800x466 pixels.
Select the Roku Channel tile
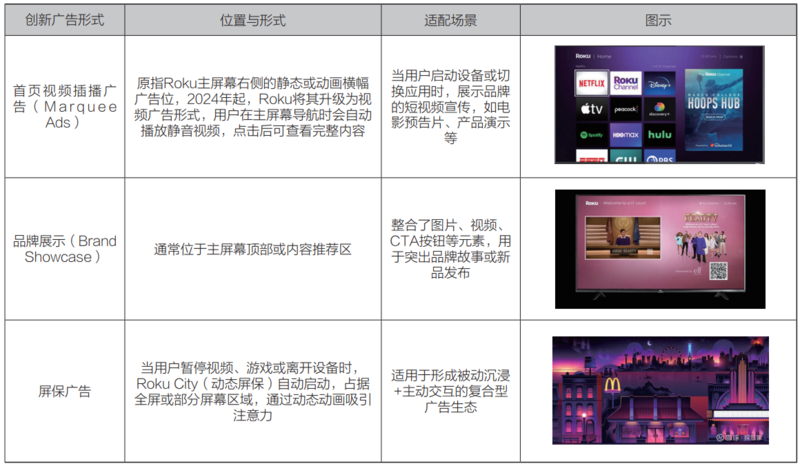tap(626, 82)
